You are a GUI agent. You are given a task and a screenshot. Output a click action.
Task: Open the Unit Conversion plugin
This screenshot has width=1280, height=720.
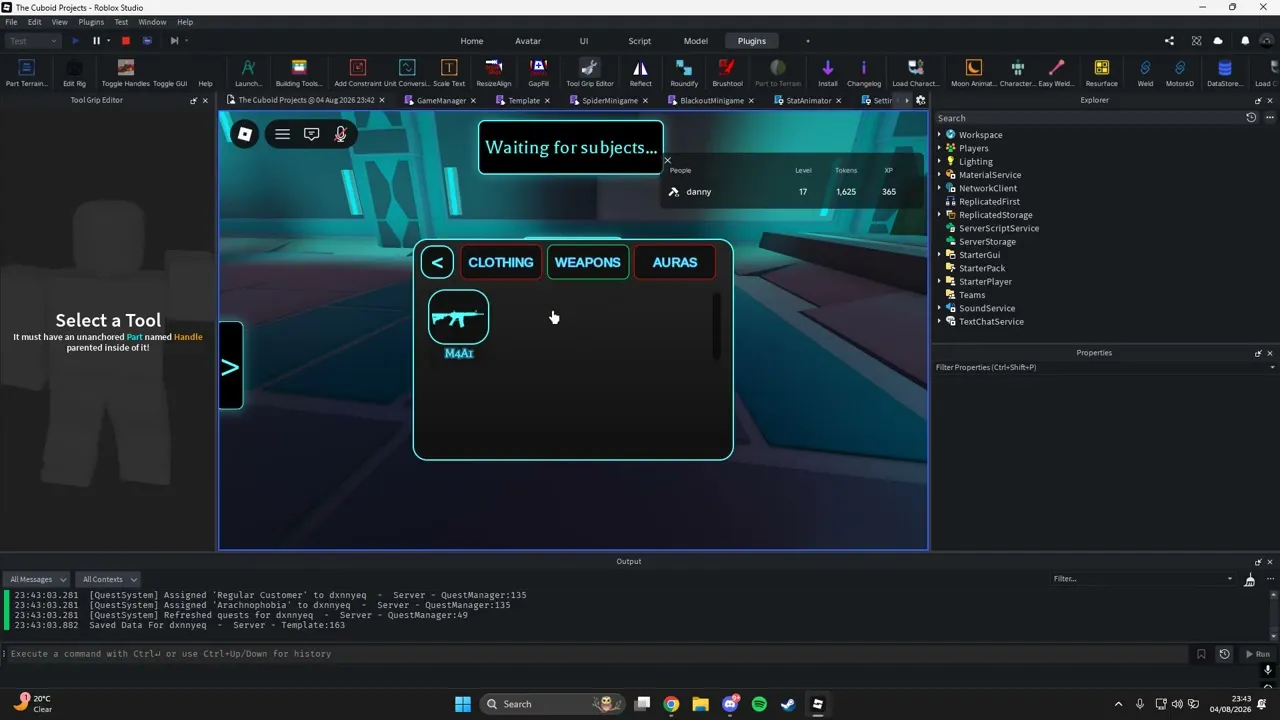click(x=406, y=72)
